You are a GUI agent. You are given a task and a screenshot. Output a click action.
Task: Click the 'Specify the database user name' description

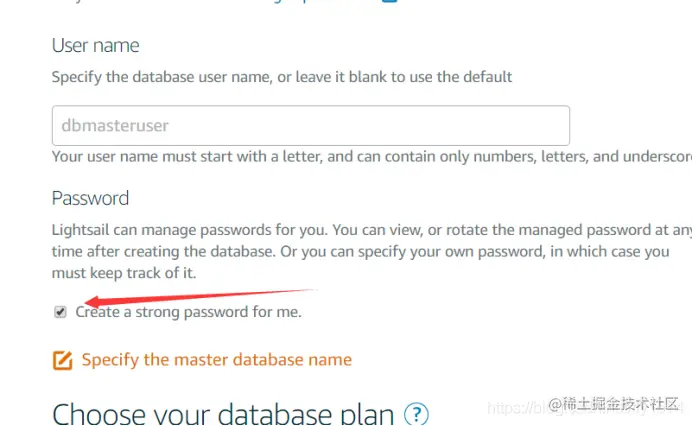coord(282,77)
